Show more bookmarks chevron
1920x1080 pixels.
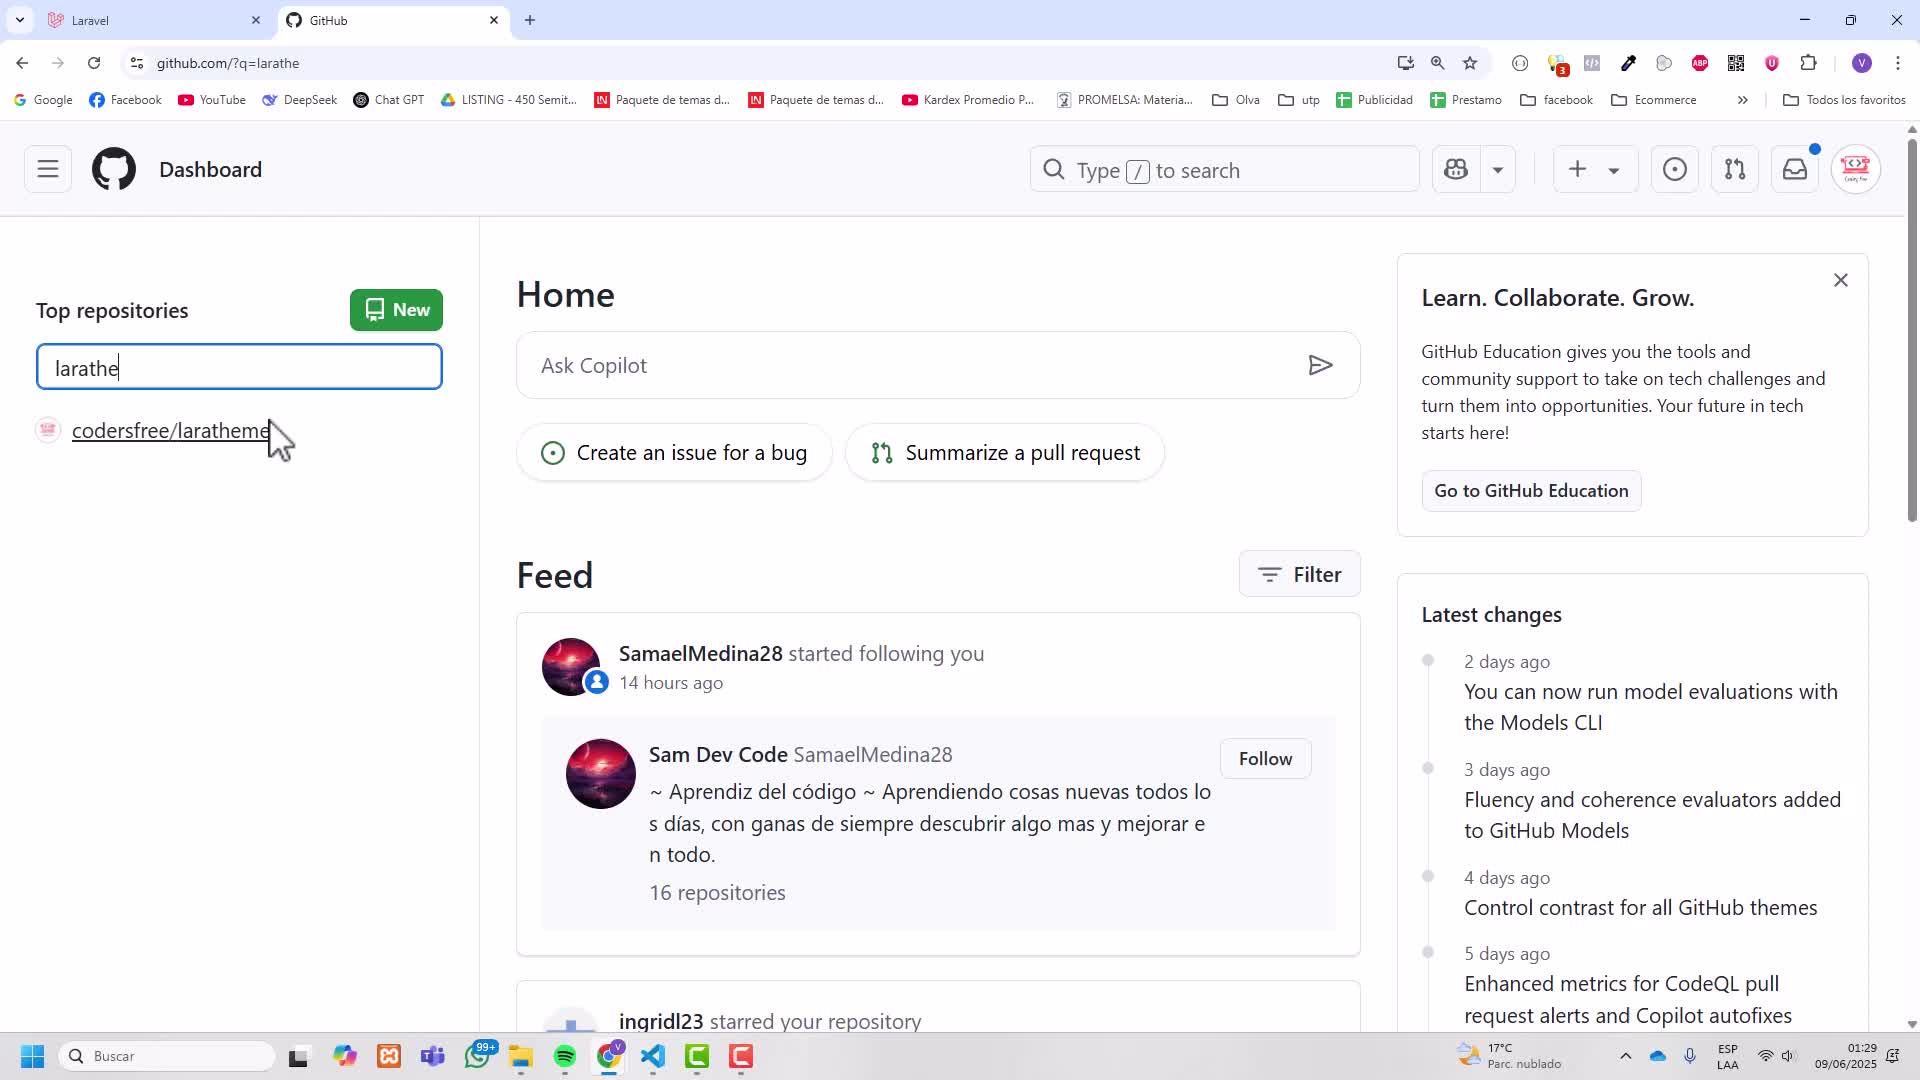[x=1742, y=100]
